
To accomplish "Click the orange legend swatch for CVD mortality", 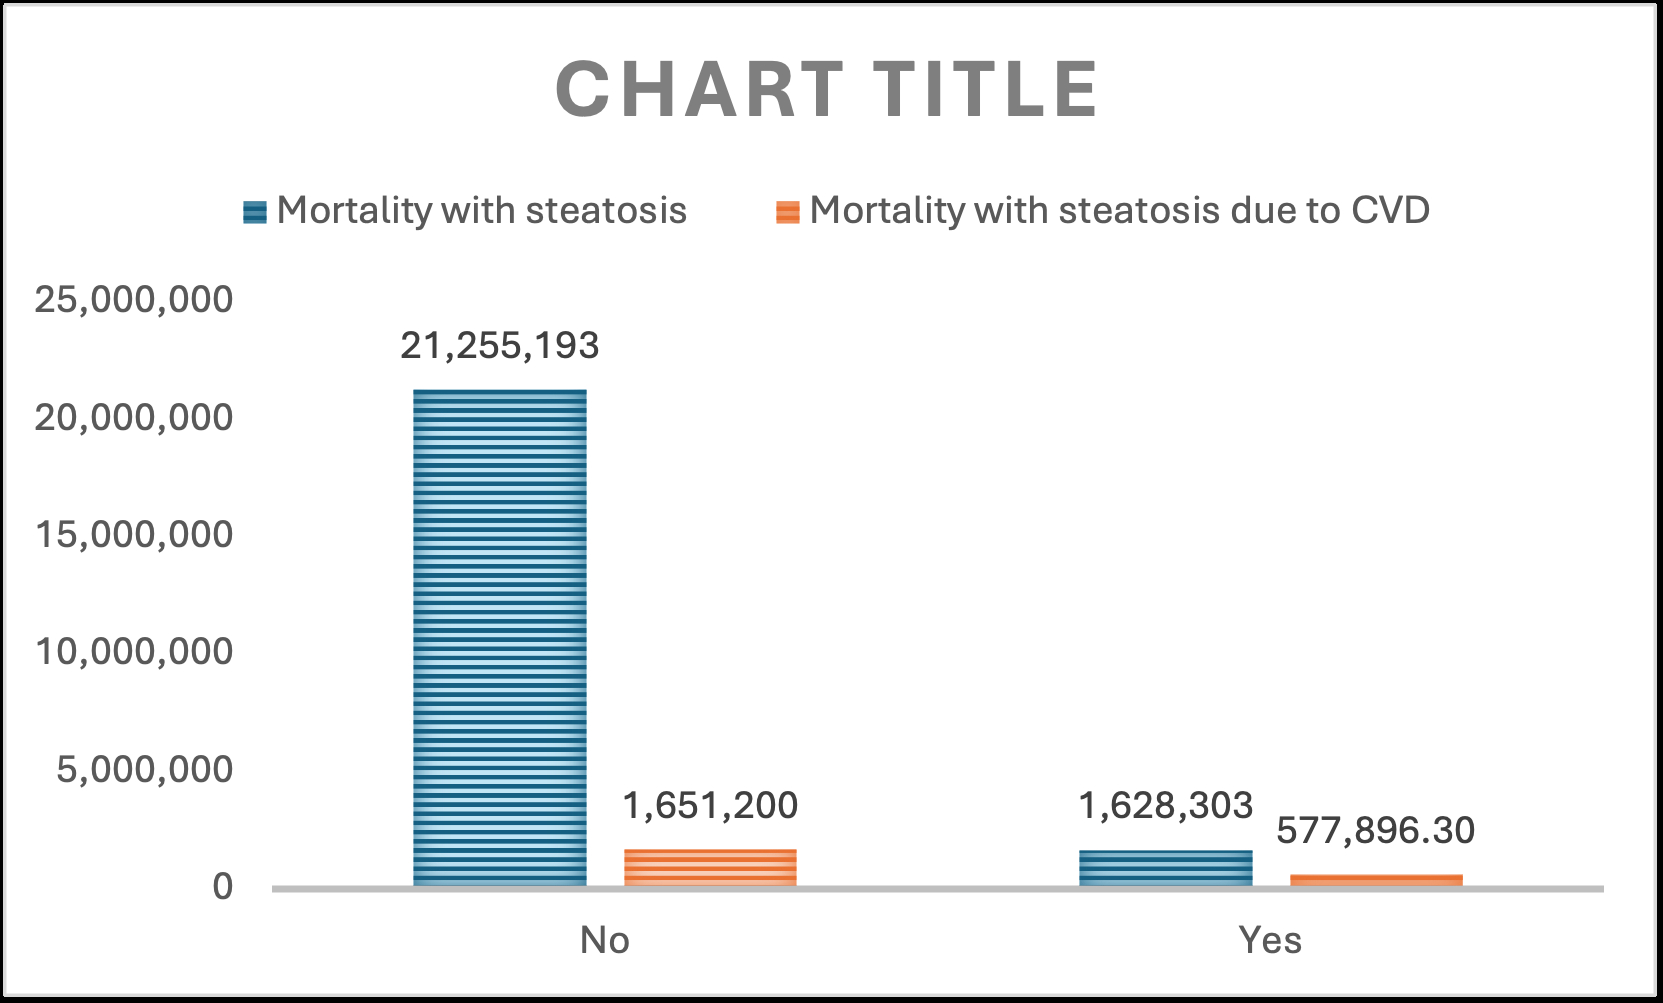I will (x=788, y=212).
